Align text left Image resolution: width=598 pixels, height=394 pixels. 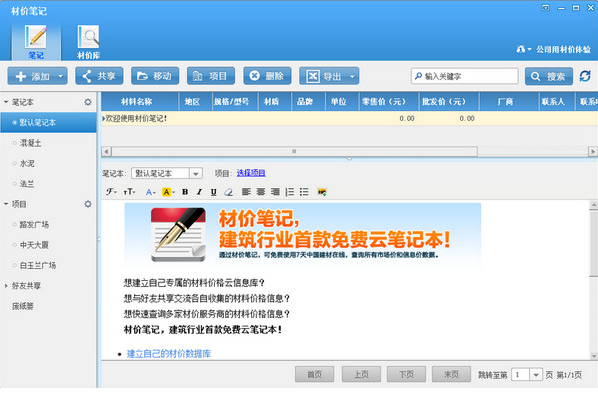[x=246, y=192]
